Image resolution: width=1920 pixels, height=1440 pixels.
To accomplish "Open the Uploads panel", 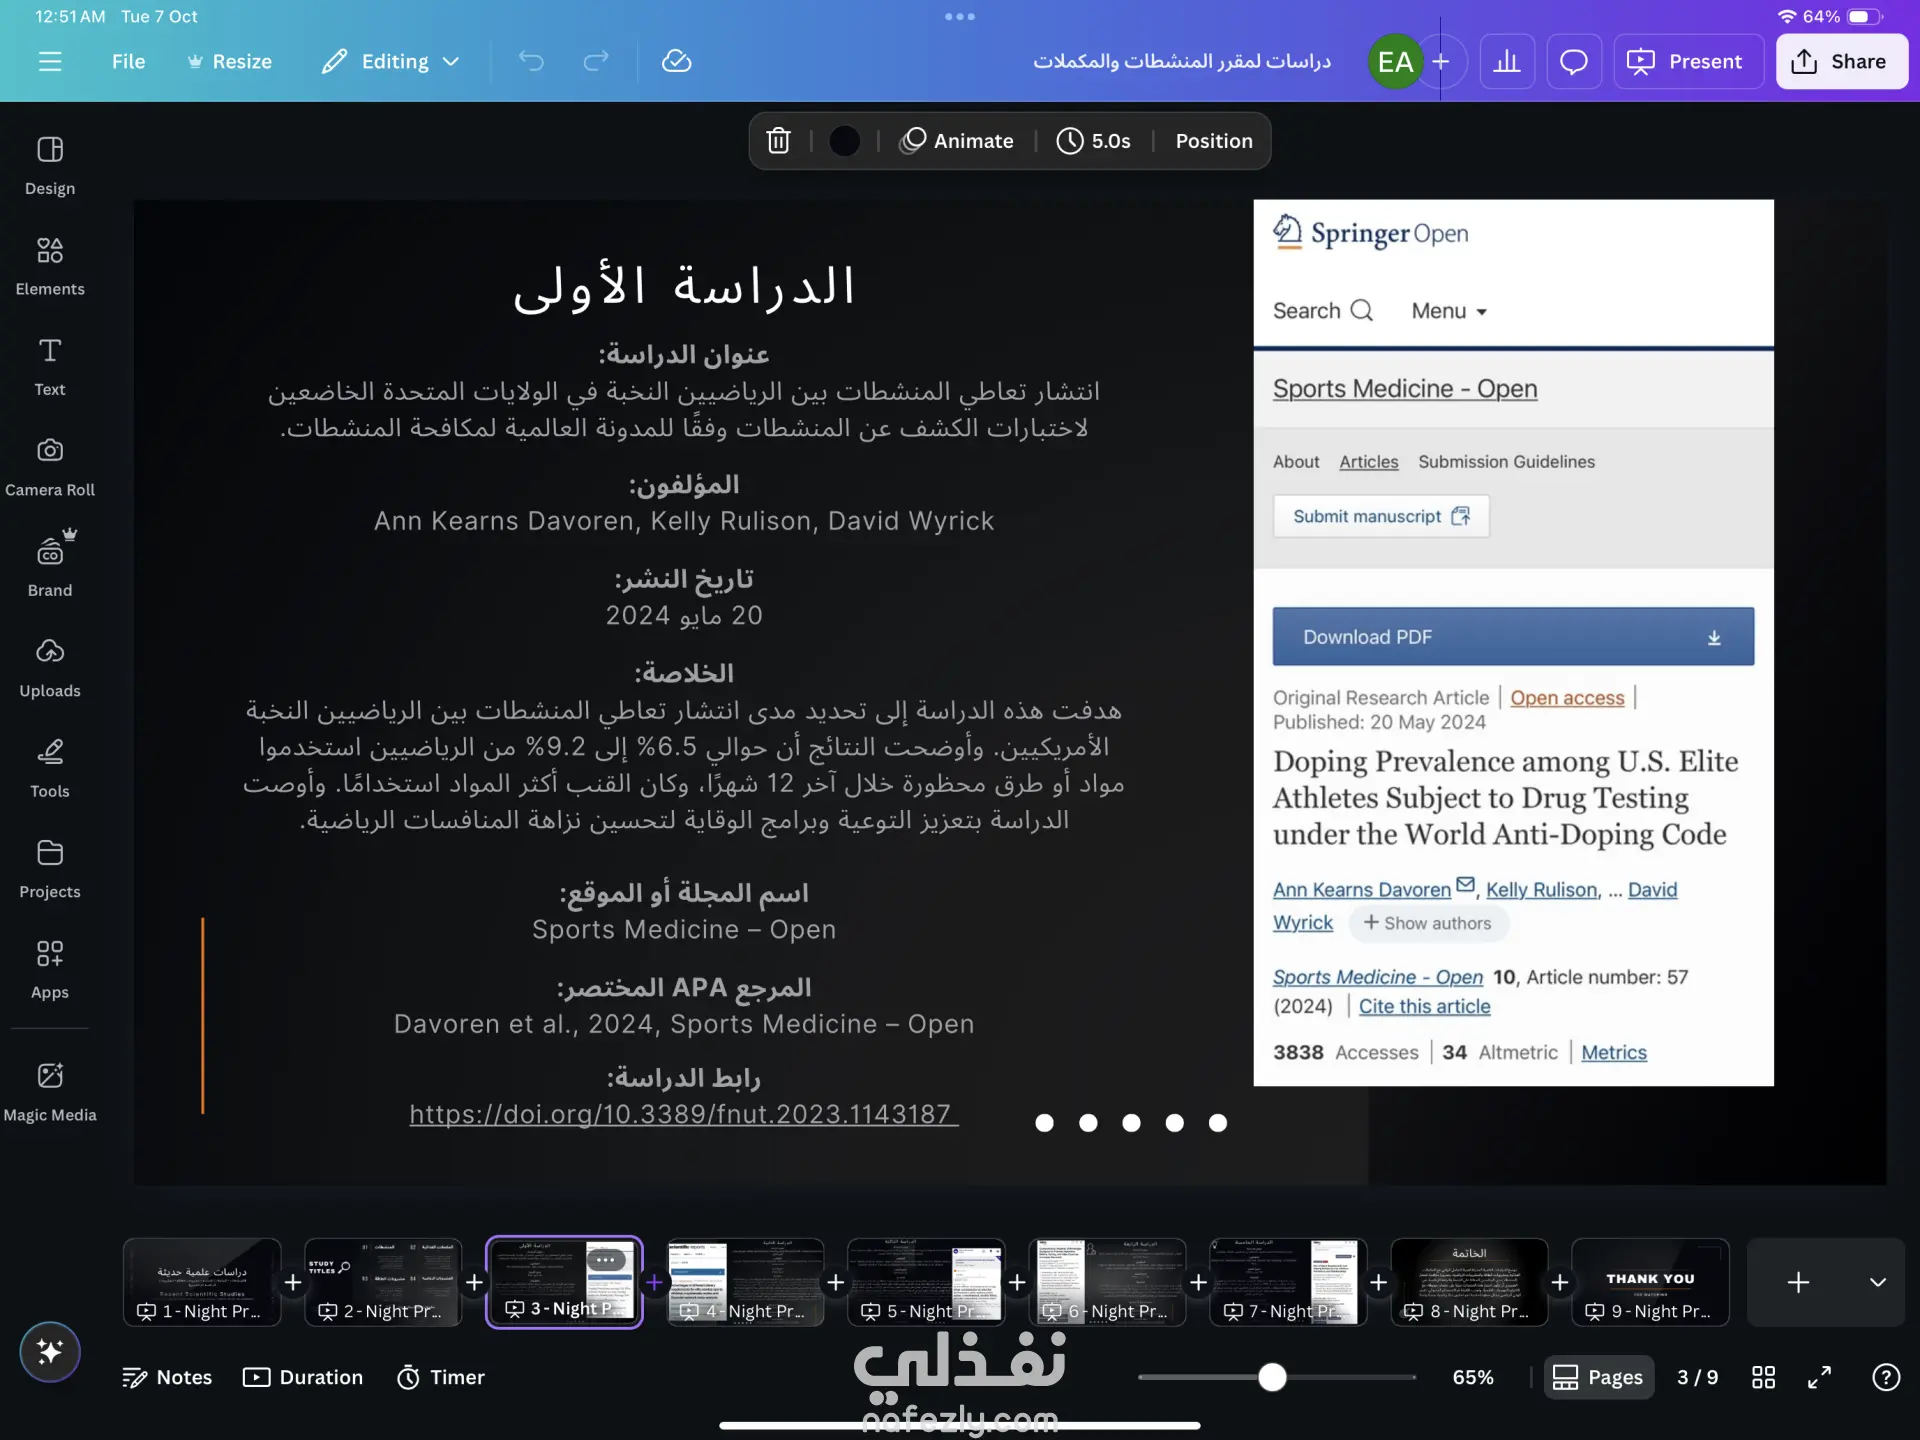I will pyautogui.click(x=50, y=668).
